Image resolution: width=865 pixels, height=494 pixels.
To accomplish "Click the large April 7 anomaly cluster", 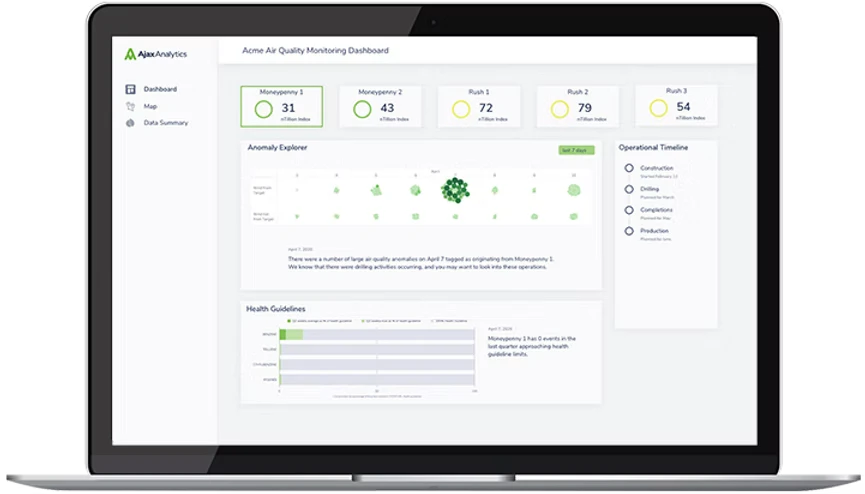I will 456,189.
